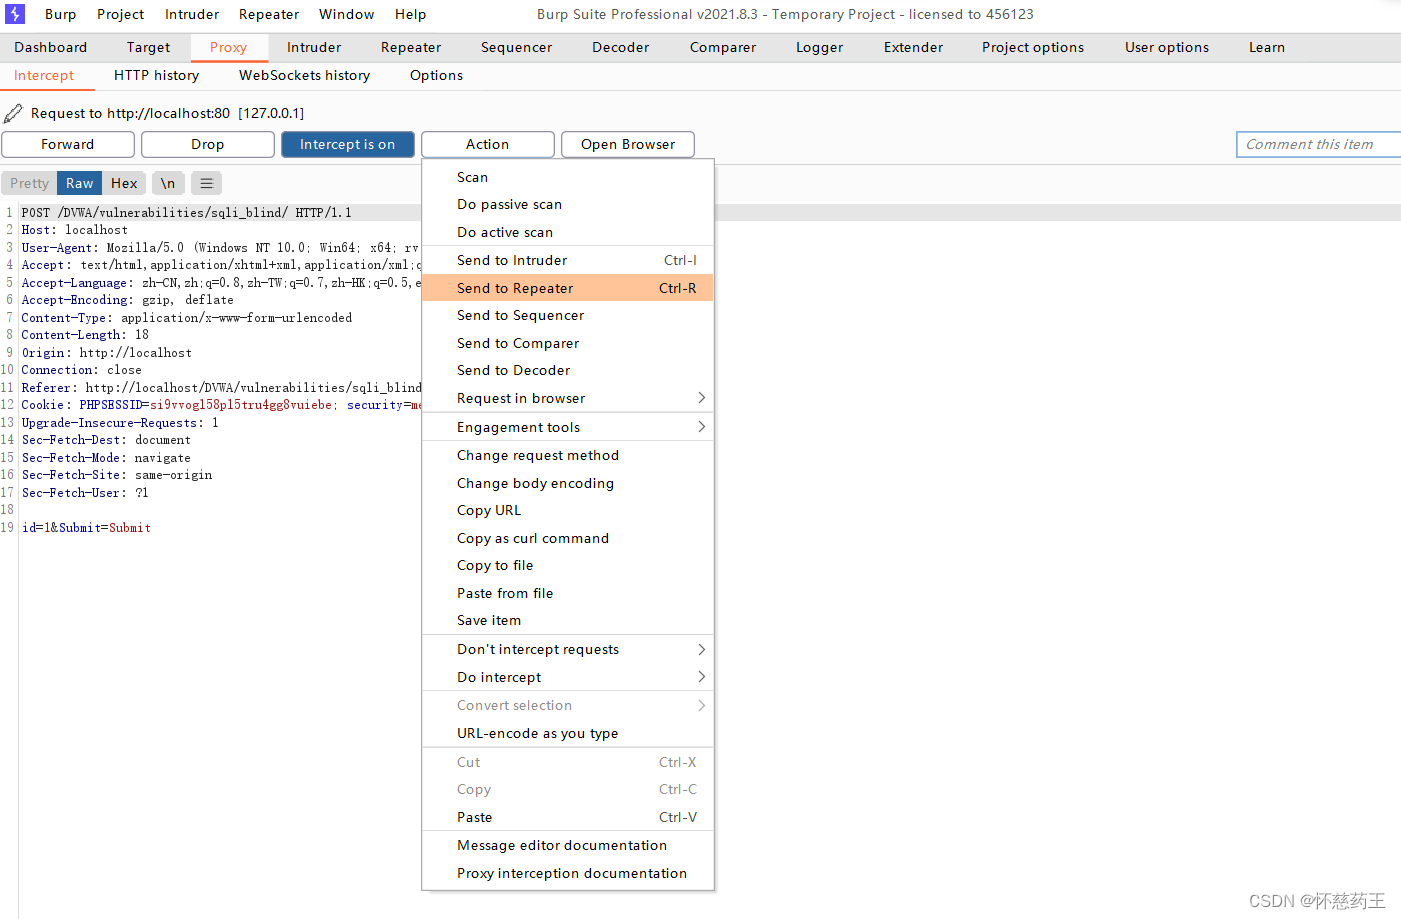Click the pencil edit icon beside Request to

pos(13,113)
